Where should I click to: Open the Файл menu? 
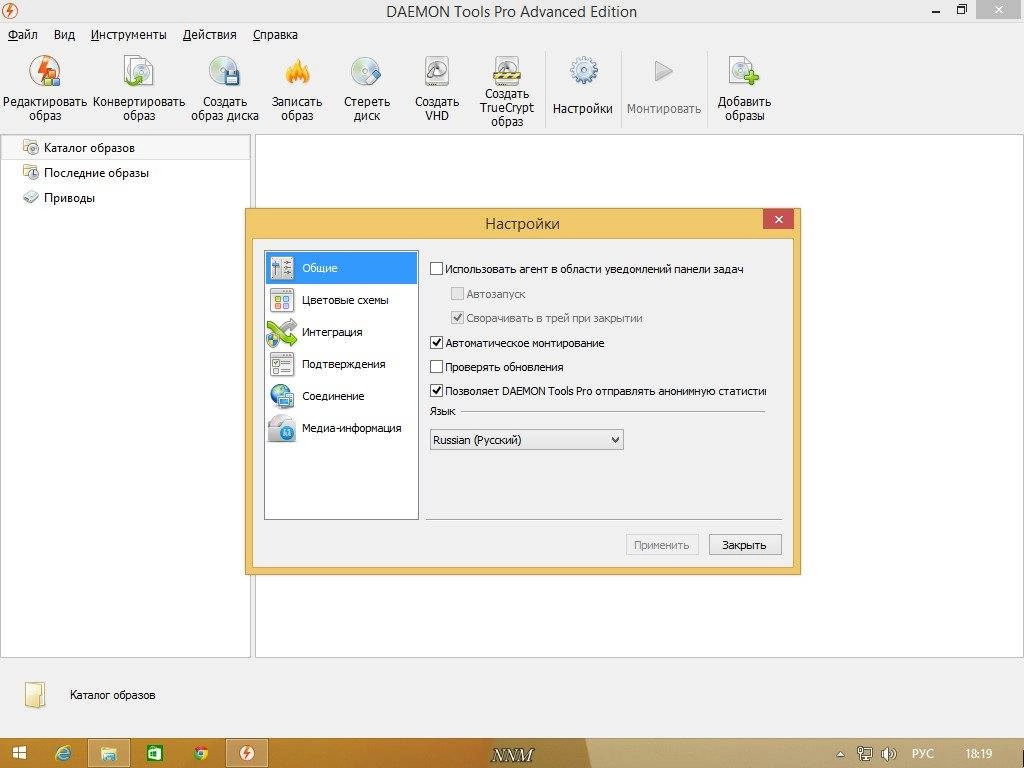click(22, 35)
